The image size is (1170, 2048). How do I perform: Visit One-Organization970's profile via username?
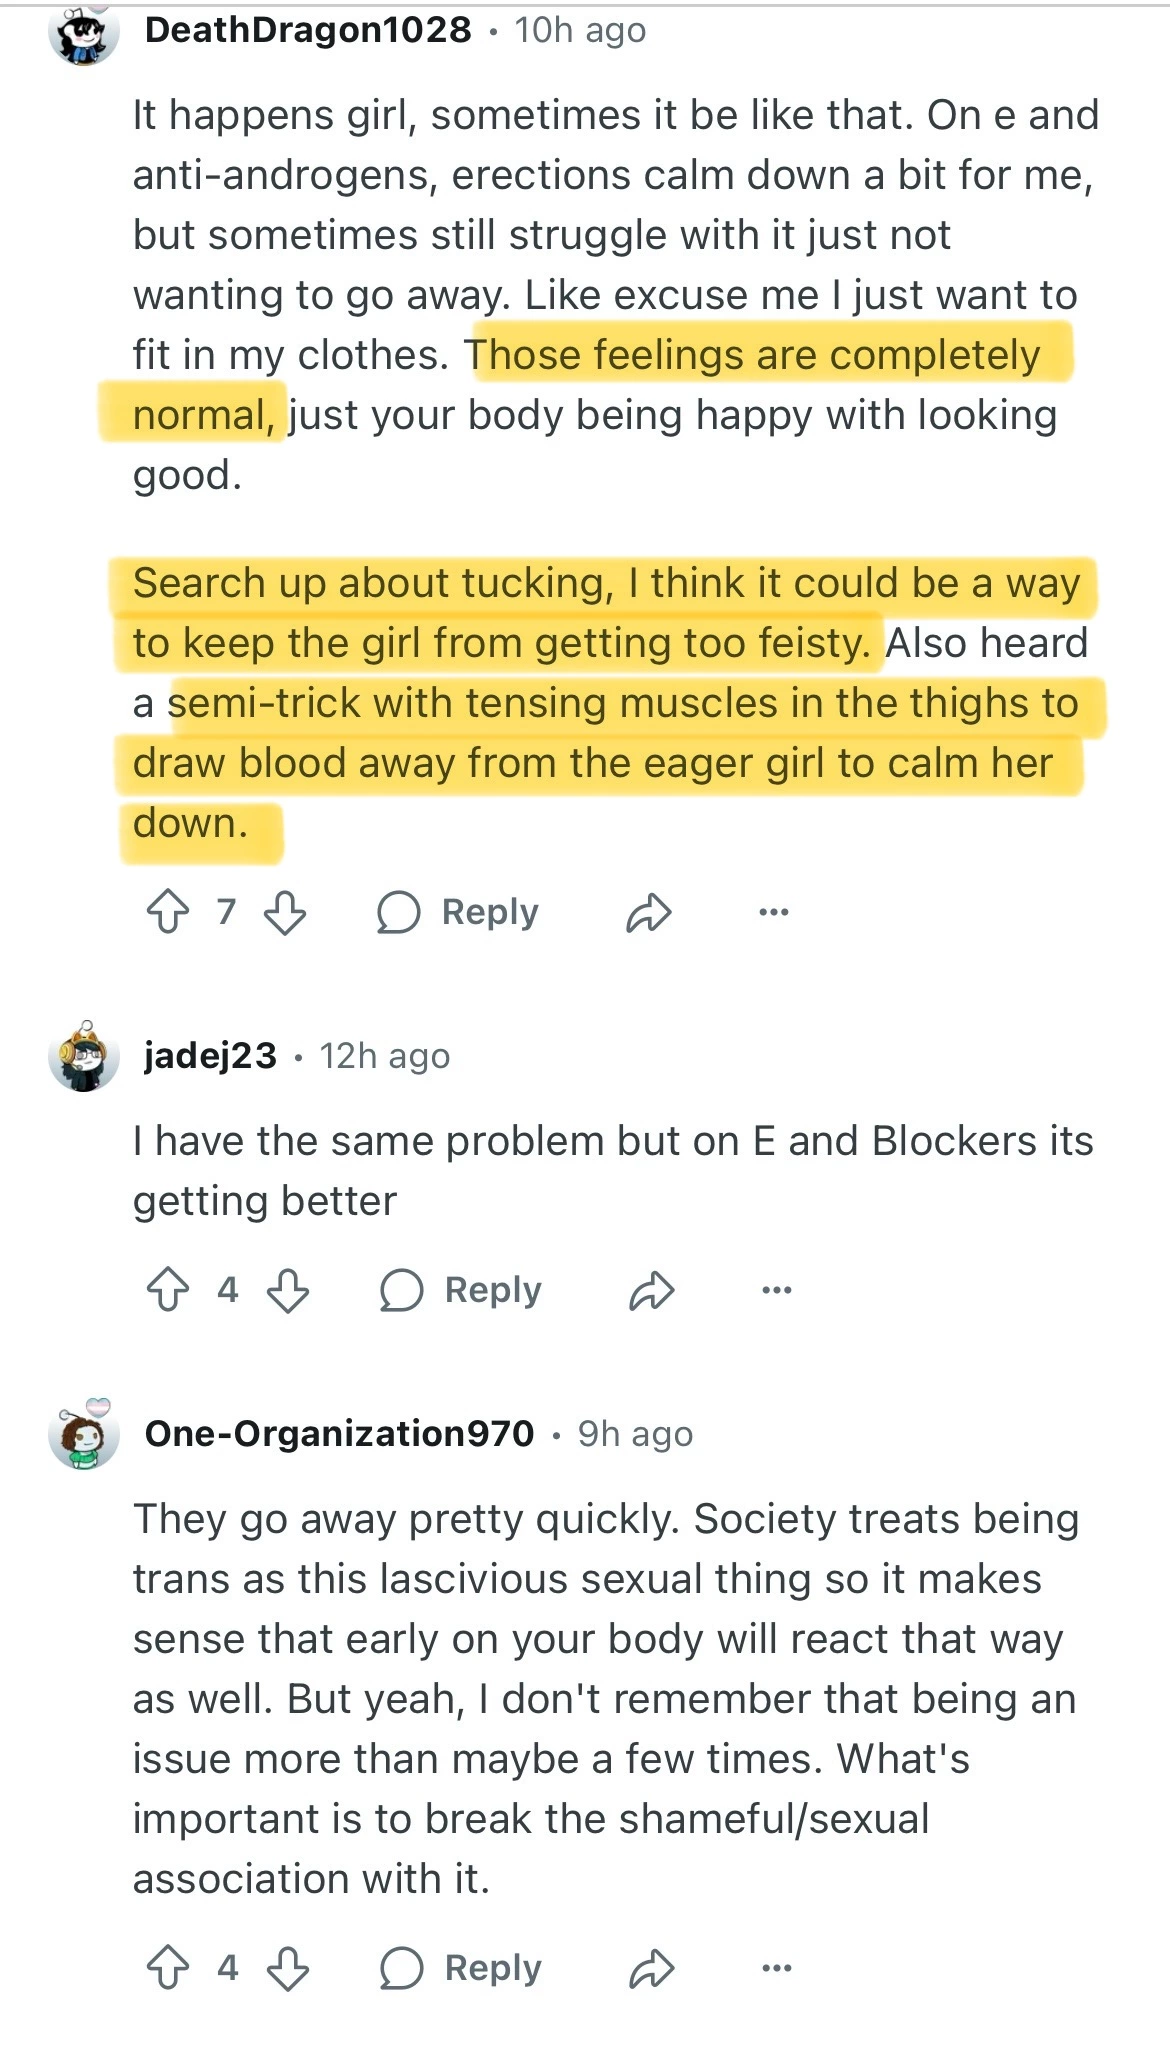point(340,1434)
